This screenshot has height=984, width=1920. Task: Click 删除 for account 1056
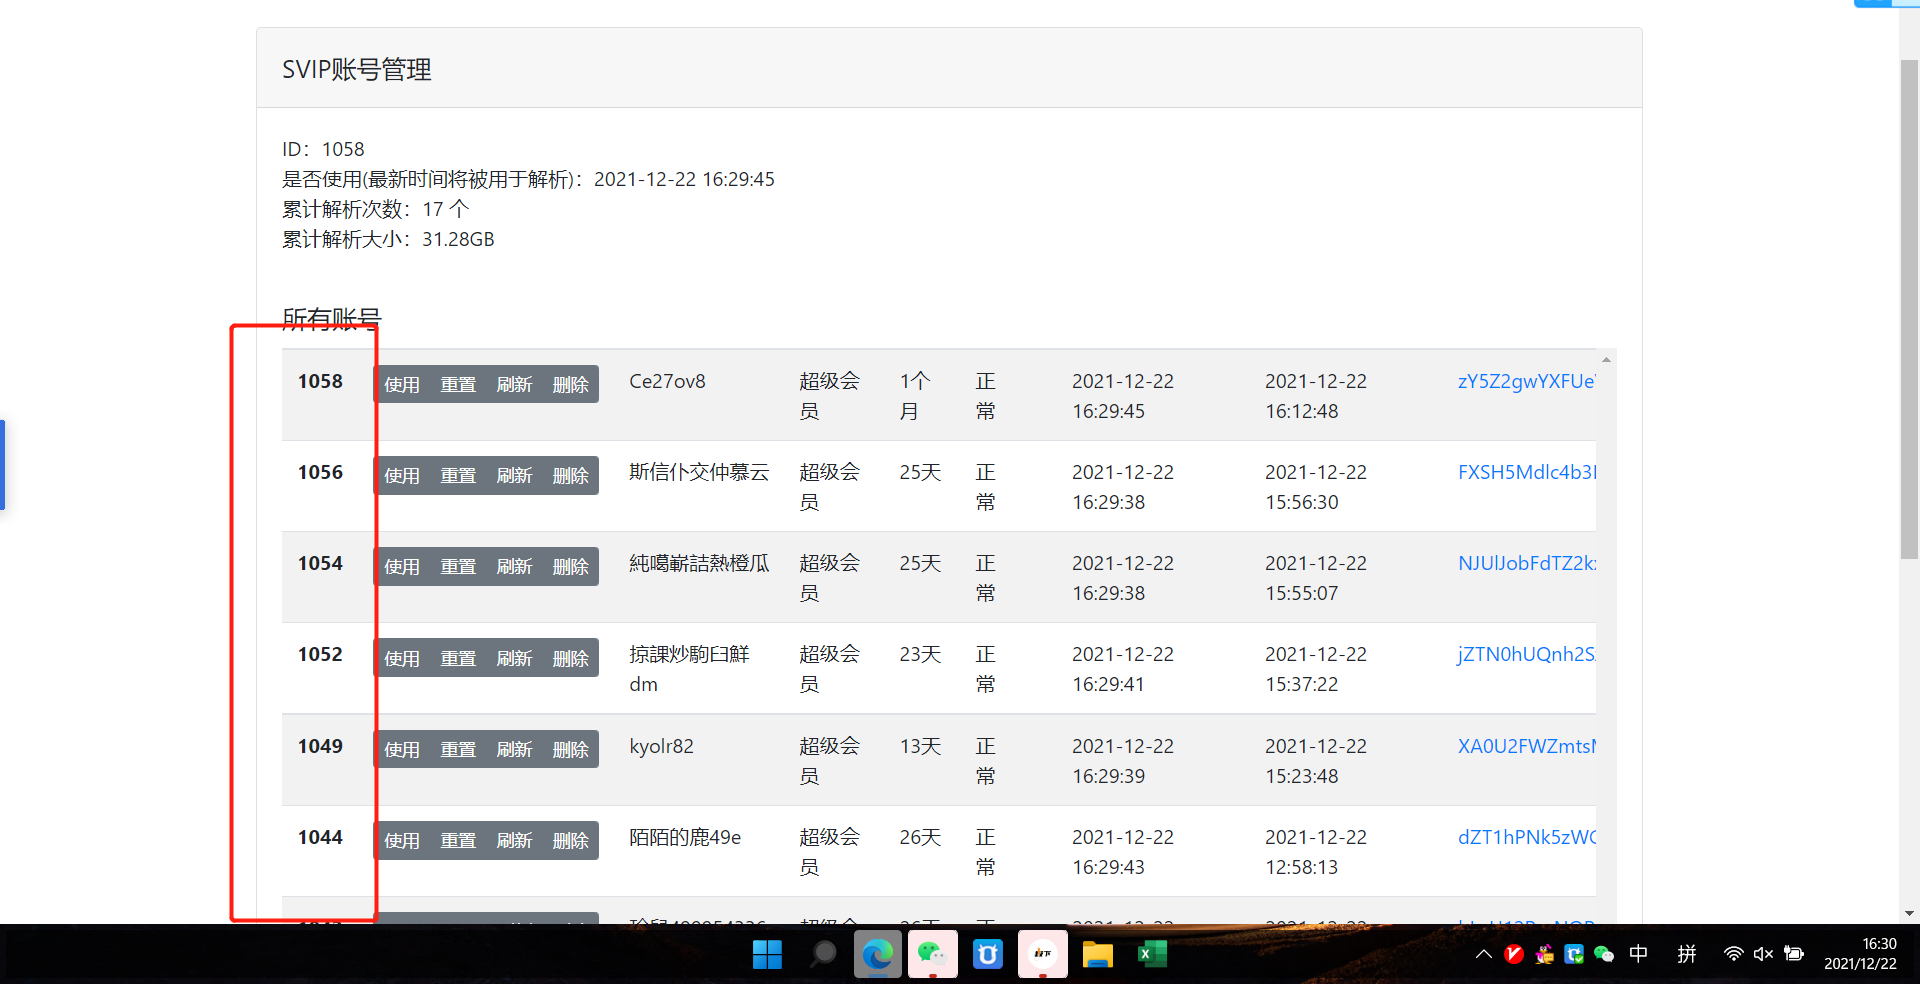[x=570, y=475]
